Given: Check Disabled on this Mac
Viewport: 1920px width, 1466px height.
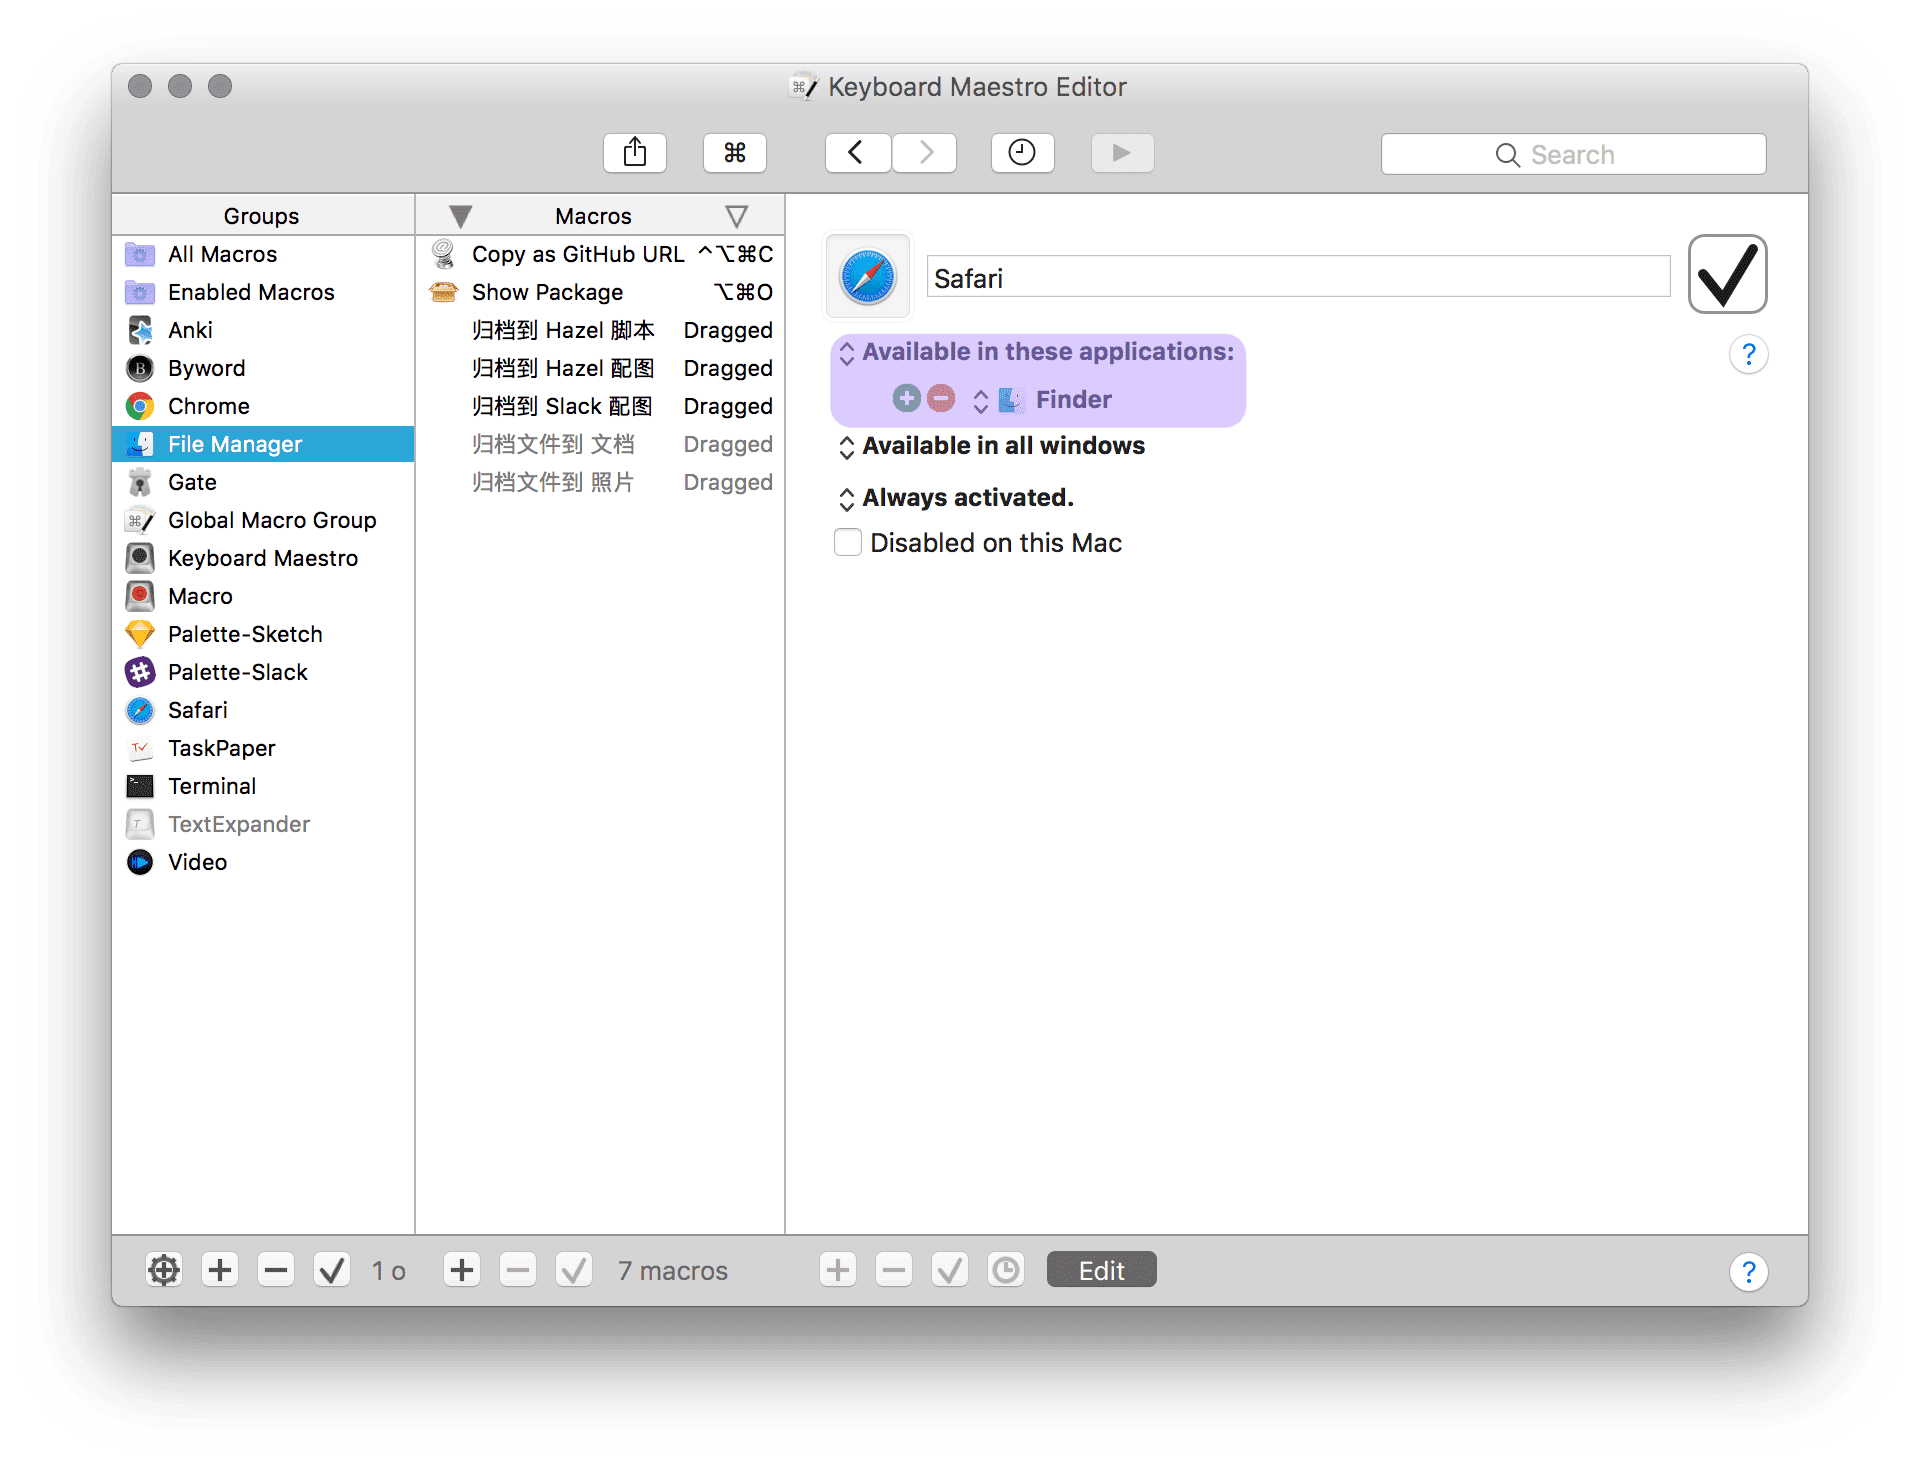Looking at the screenshot, I should pos(848,543).
